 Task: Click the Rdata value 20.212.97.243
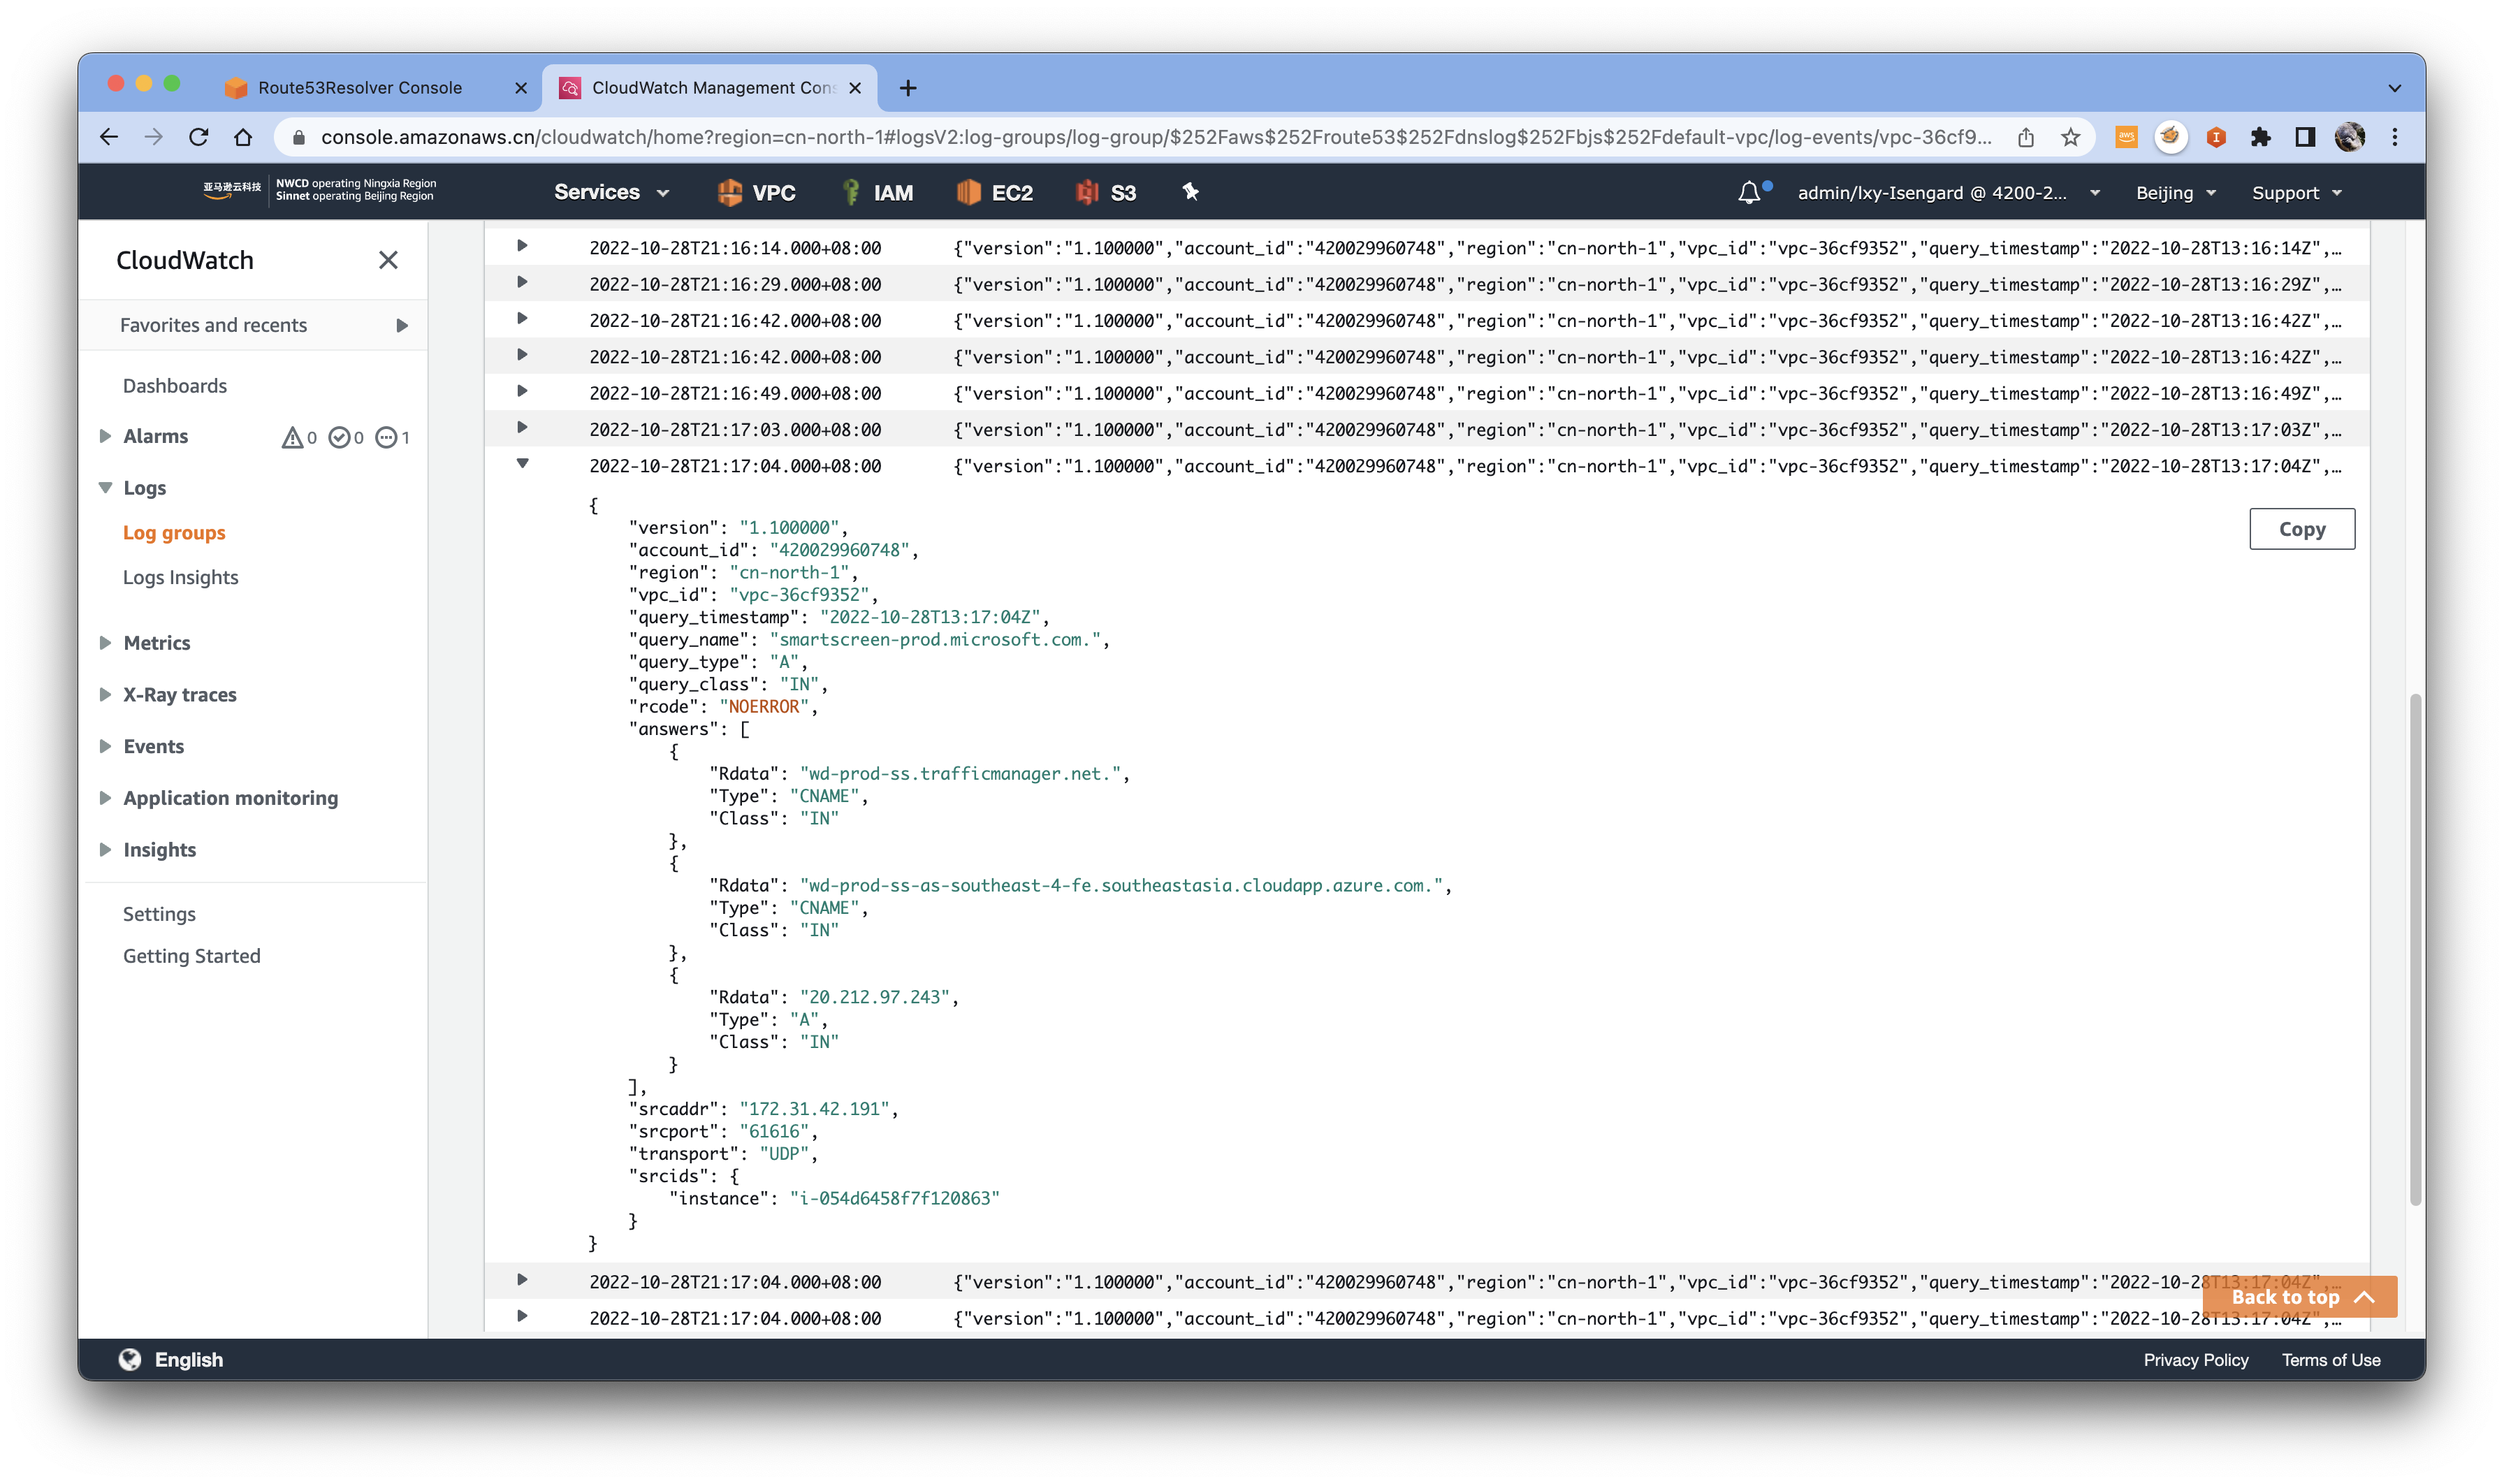pyautogui.click(x=874, y=997)
